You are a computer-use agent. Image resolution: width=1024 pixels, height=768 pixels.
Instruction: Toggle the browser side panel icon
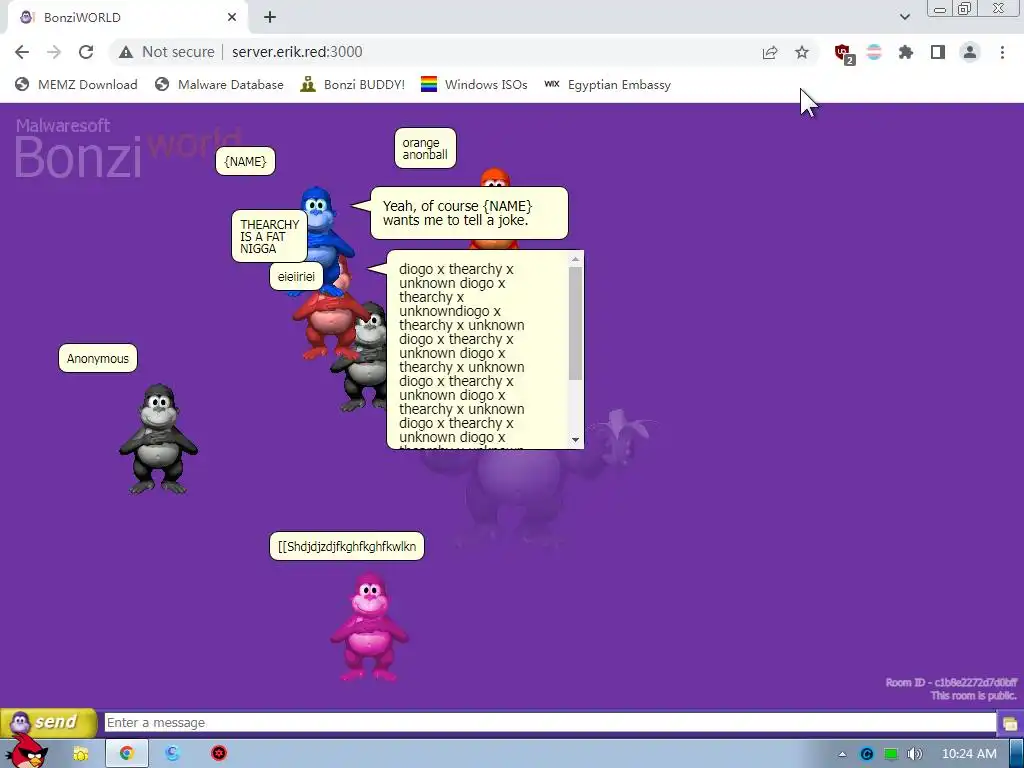pos(938,52)
